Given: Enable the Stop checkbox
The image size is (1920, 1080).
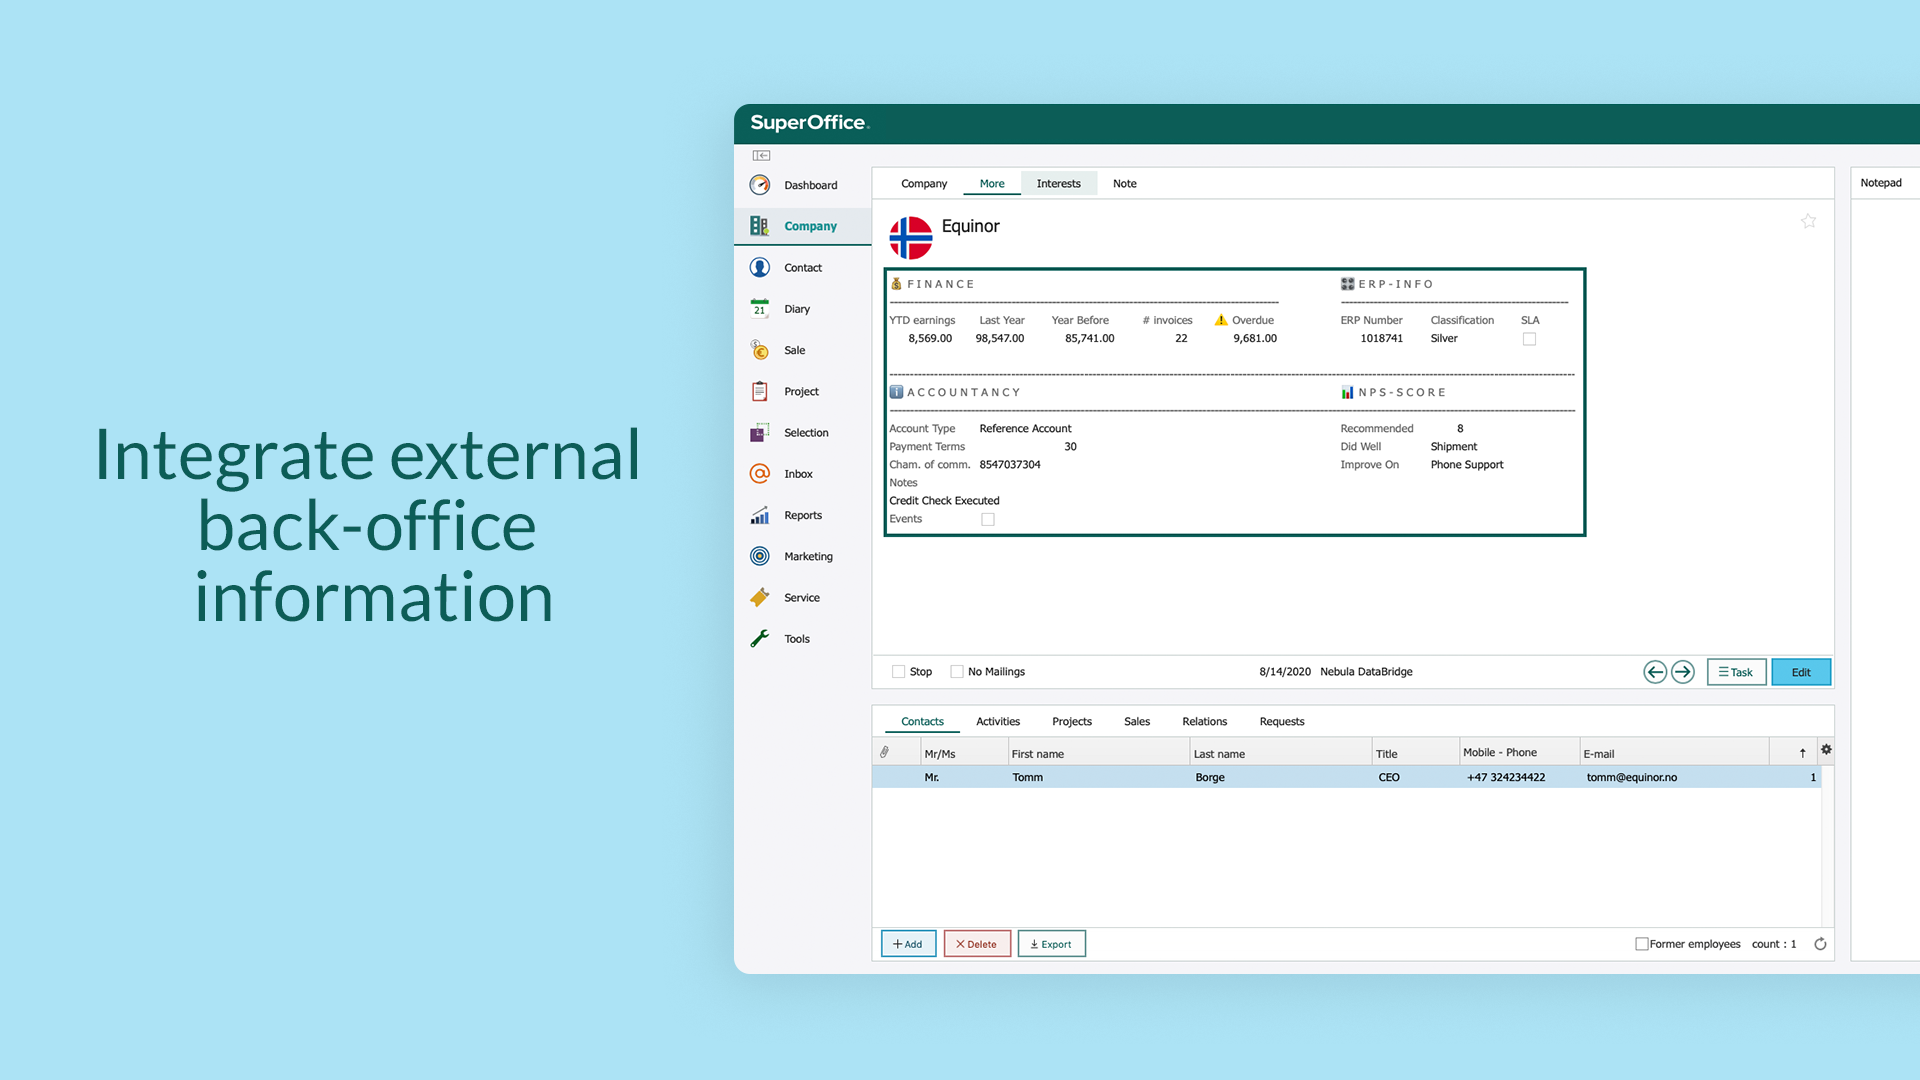Looking at the screenshot, I should [898, 672].
